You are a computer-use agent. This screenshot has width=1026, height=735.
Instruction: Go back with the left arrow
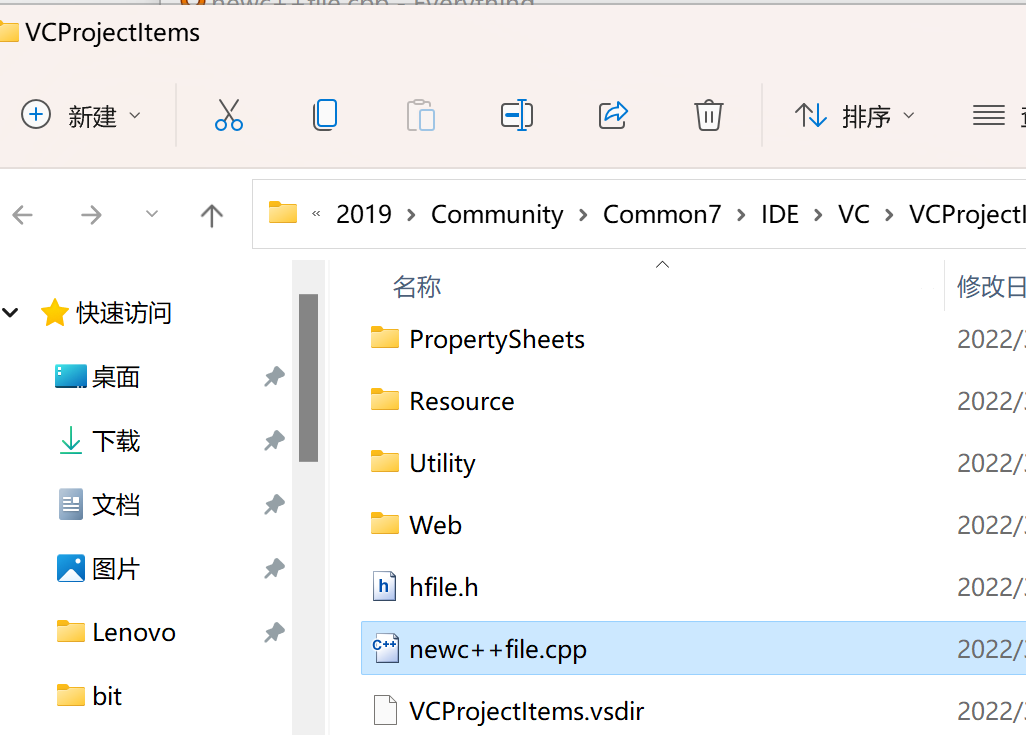23,215
